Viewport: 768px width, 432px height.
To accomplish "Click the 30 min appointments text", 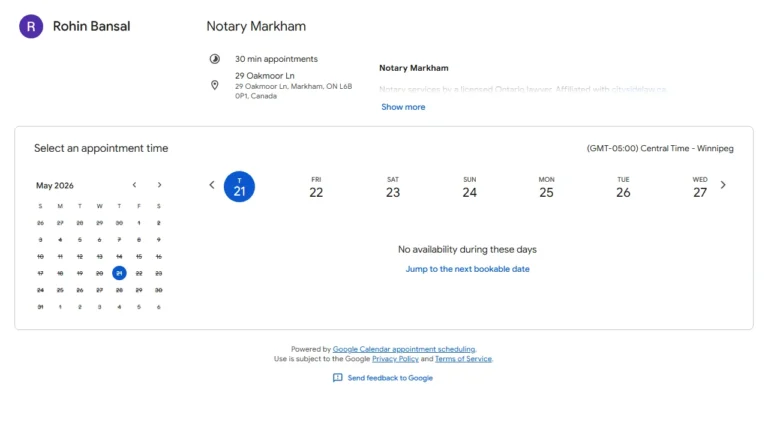I will click(x=276, y=59).
